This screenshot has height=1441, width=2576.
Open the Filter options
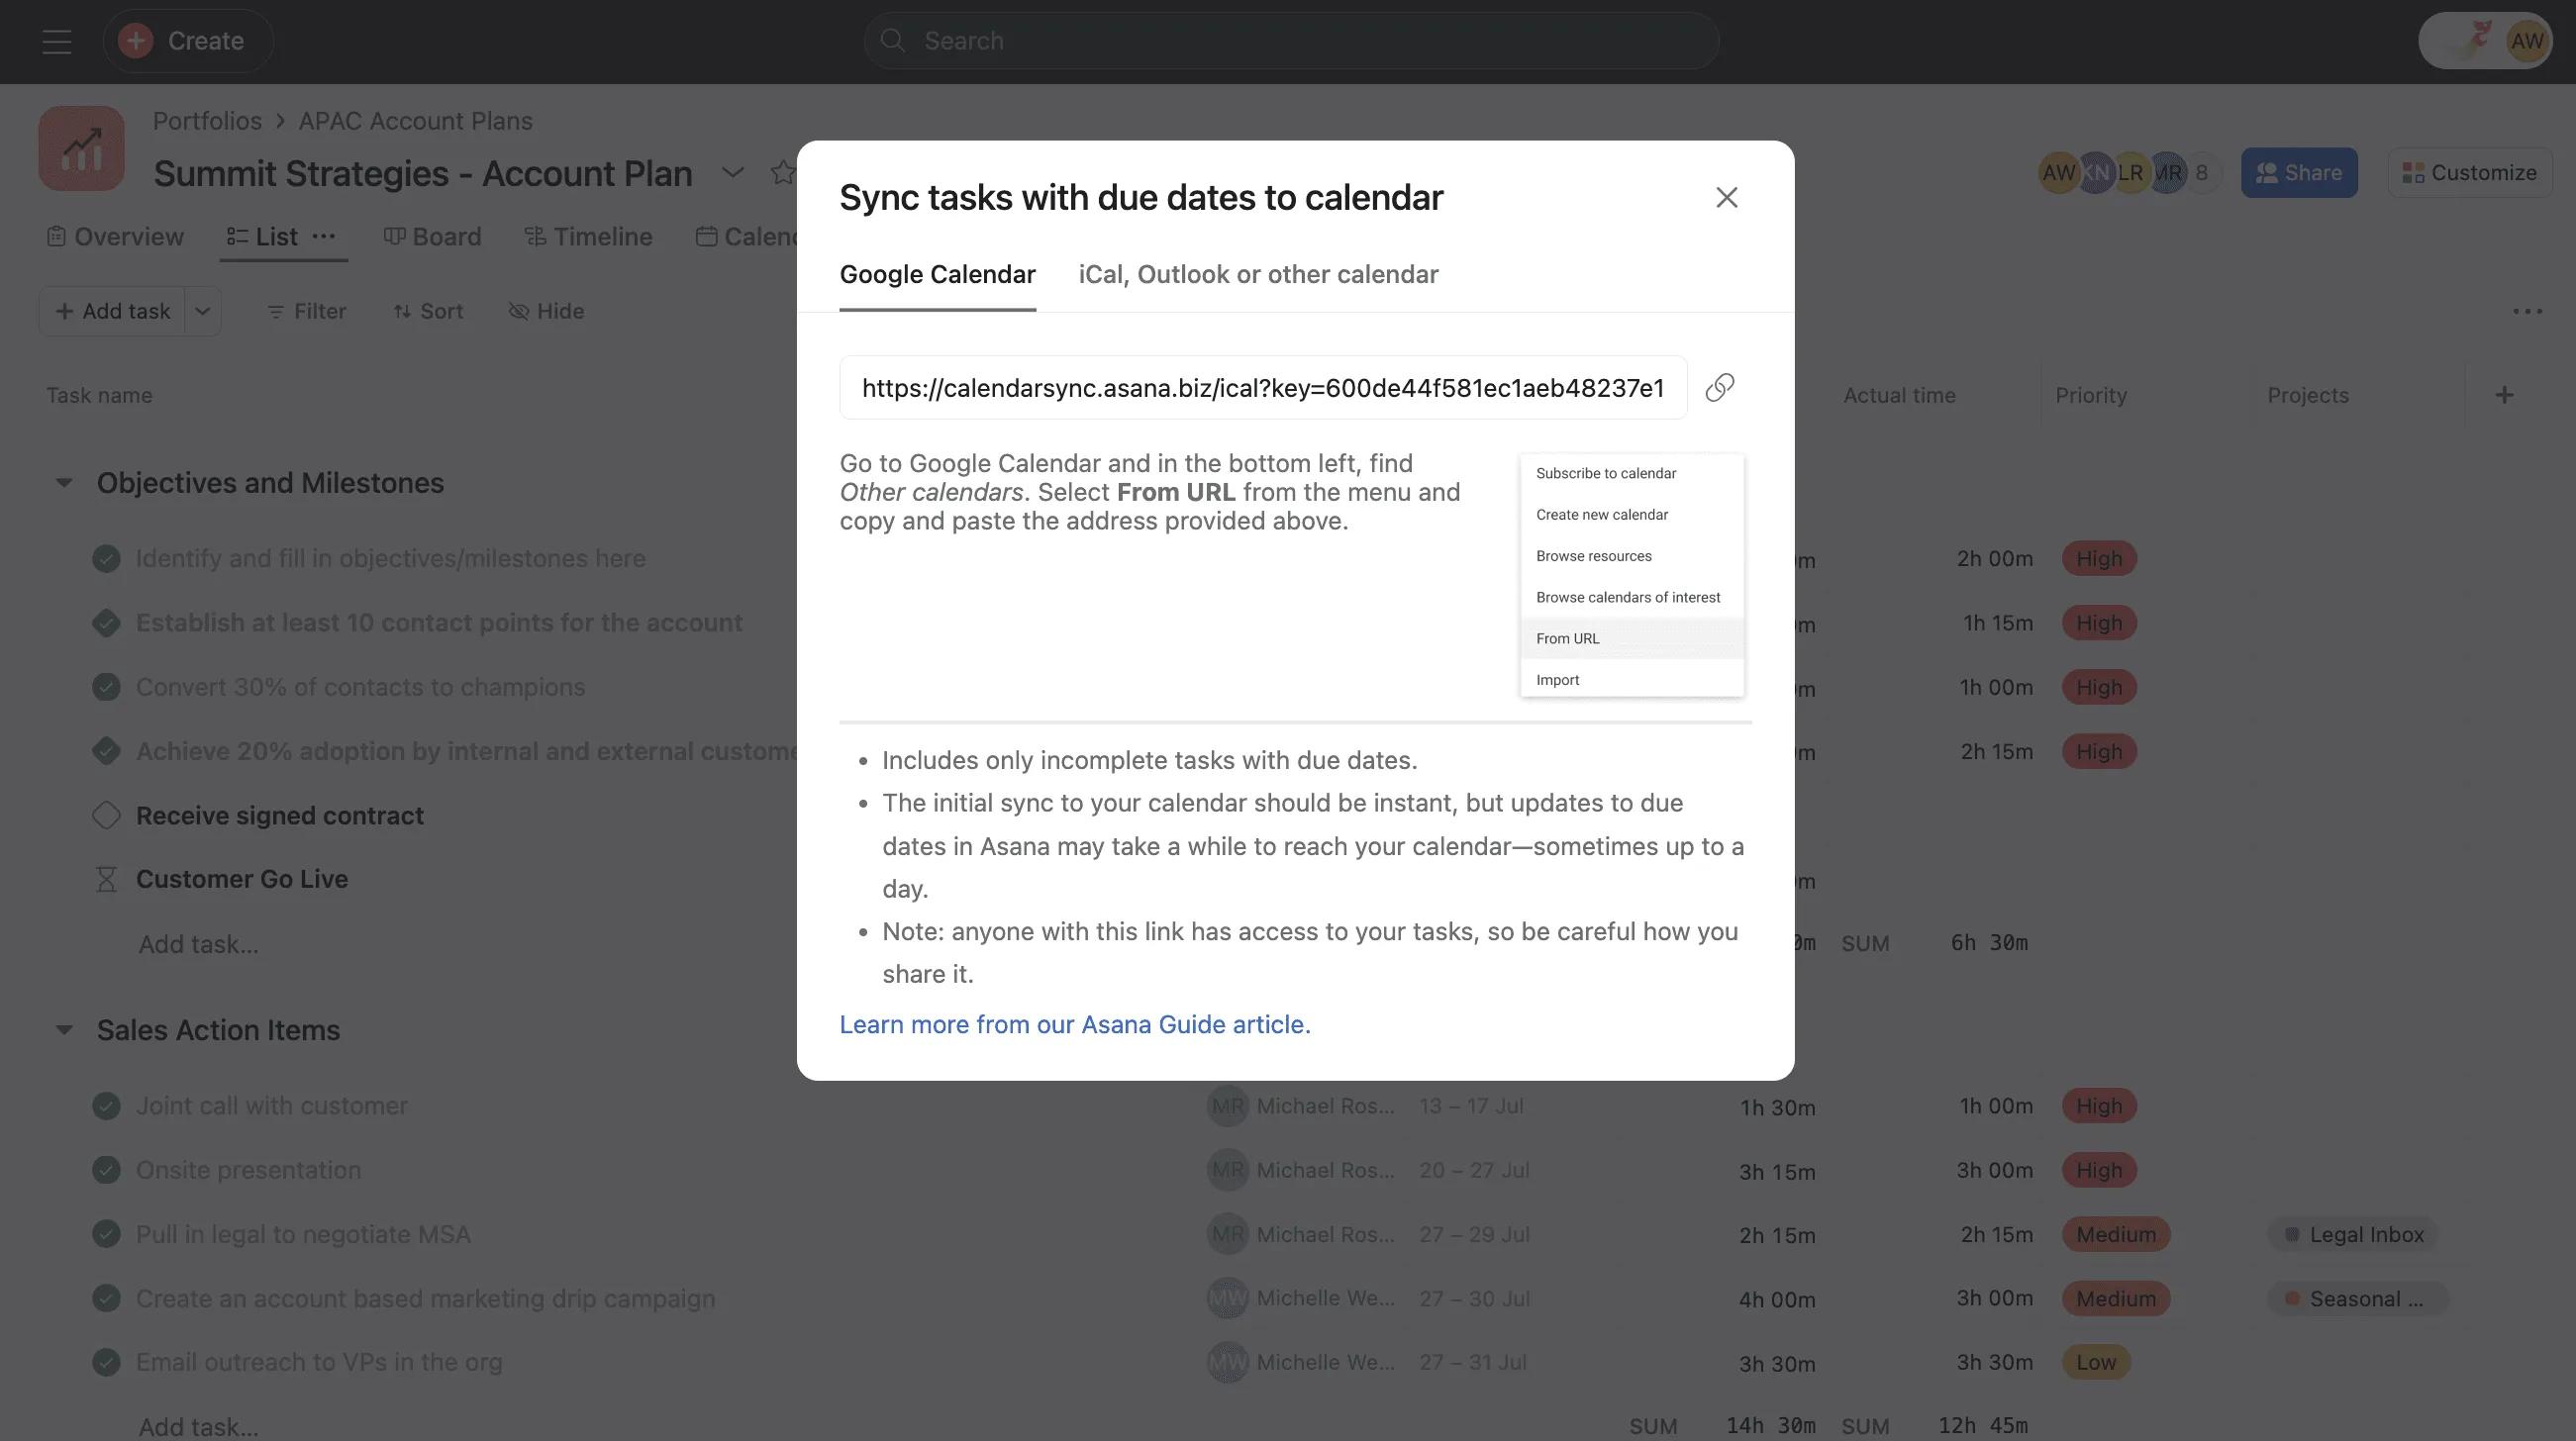305,311
